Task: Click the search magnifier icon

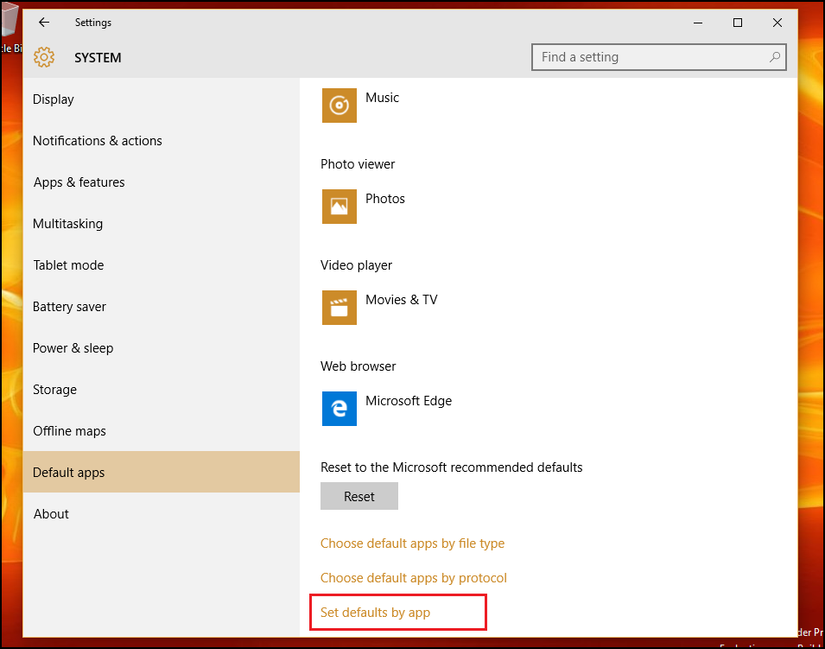Action: pyautogui.click(x=774, y=58)
